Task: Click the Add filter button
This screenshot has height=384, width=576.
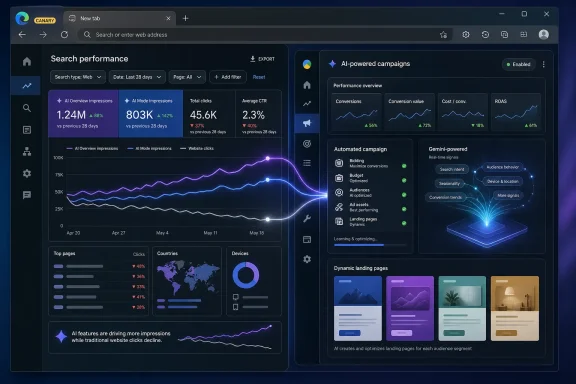Action: (x=228, y=77)
